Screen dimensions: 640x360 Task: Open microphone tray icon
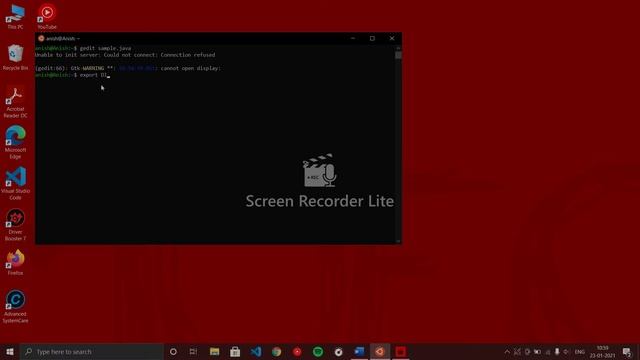[557, 351]
